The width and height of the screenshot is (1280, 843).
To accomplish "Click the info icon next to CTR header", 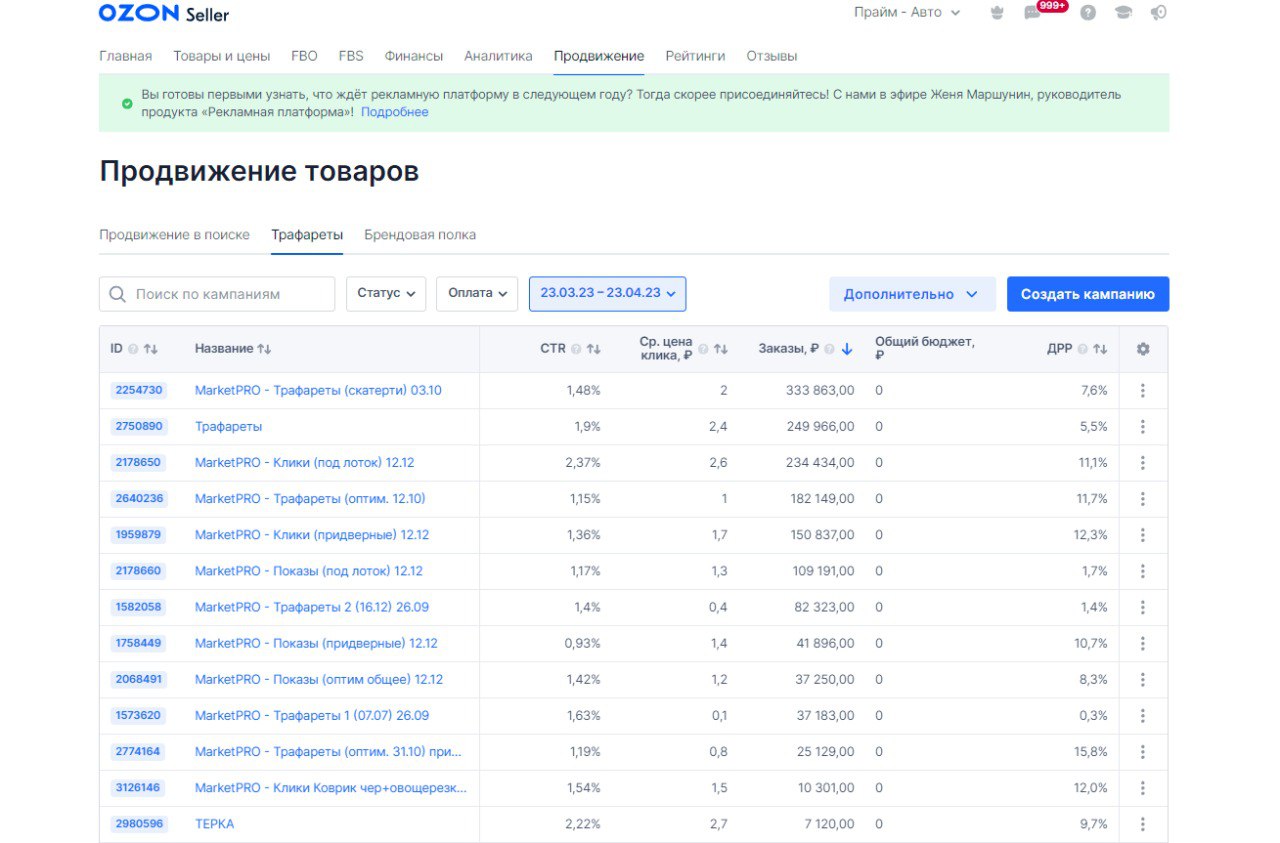I will [x=576, y=349].
